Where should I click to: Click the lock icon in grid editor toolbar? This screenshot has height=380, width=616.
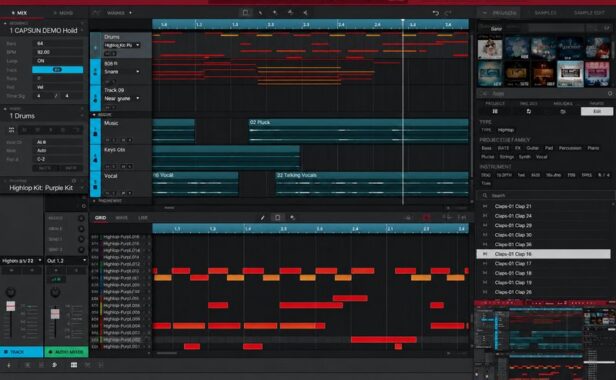[x=408, y=217]
